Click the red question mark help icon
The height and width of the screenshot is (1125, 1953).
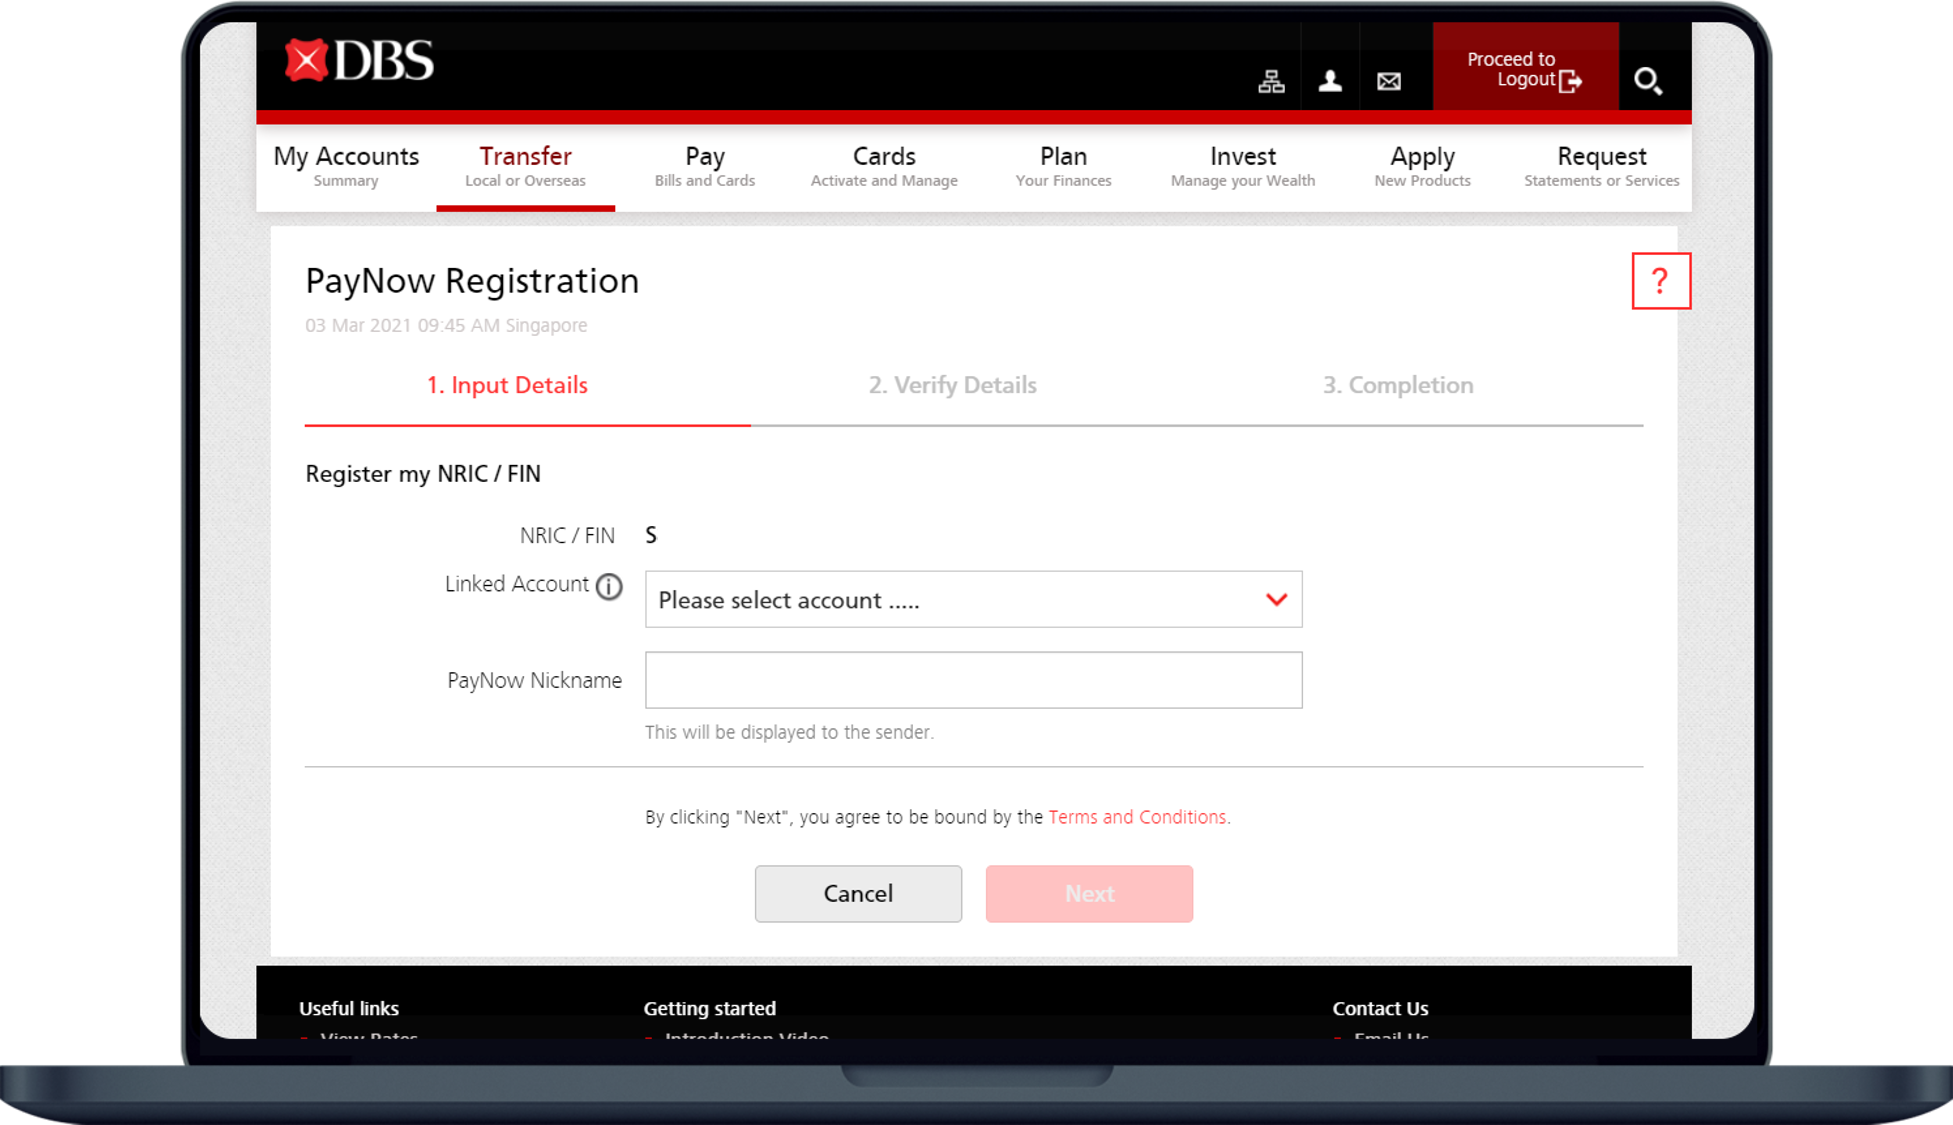tap(1660, 281)
